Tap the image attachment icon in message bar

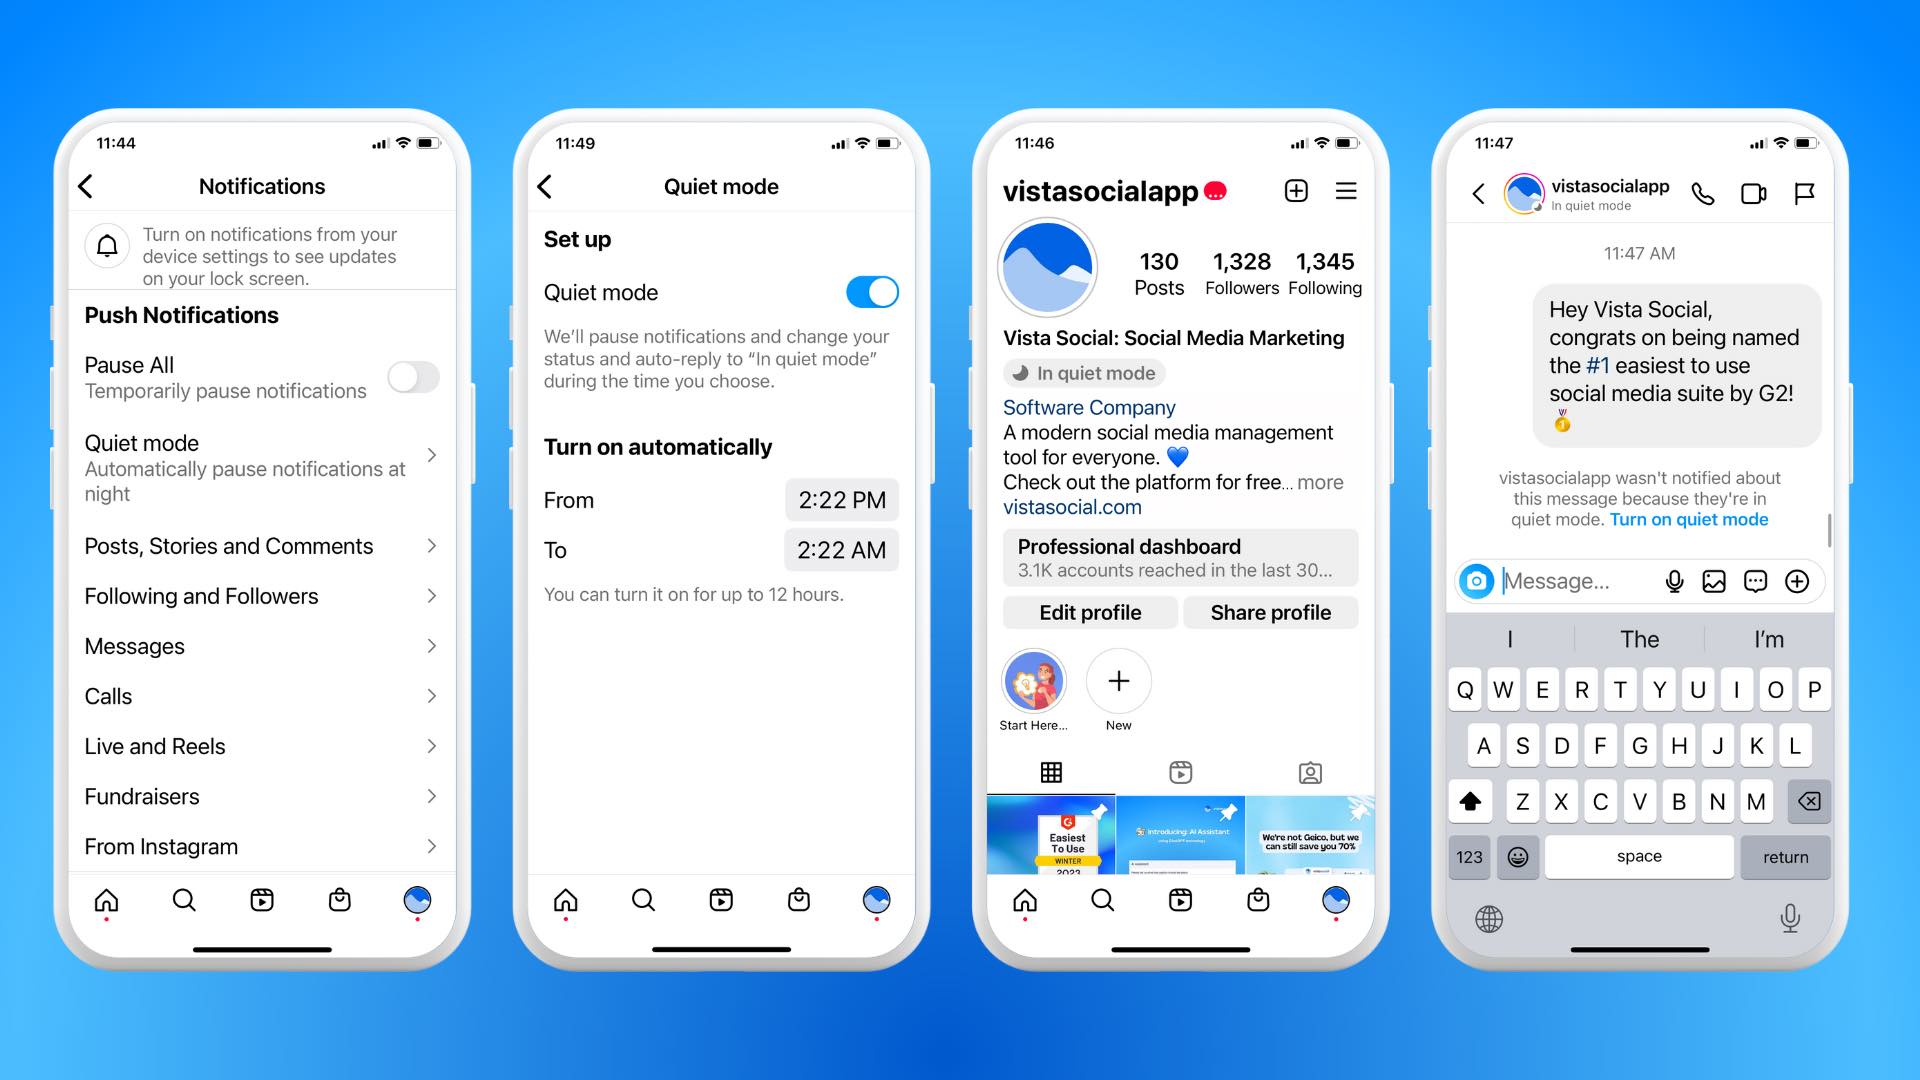[1714, 582]
